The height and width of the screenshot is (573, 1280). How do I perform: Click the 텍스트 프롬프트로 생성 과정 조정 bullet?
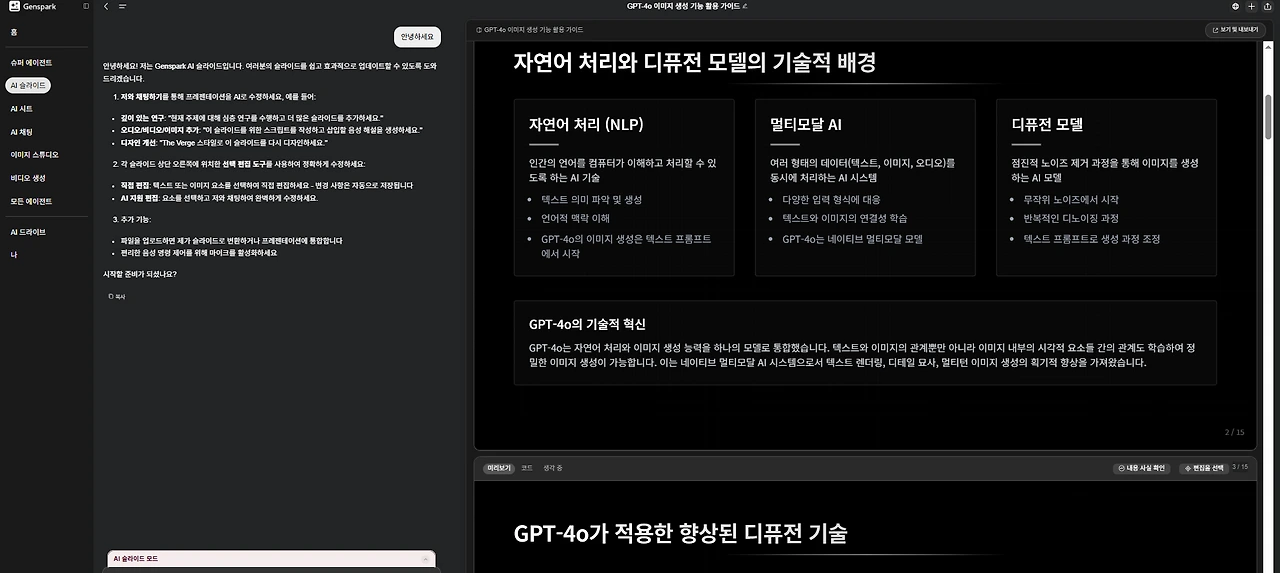click(x=1091, y=239)
